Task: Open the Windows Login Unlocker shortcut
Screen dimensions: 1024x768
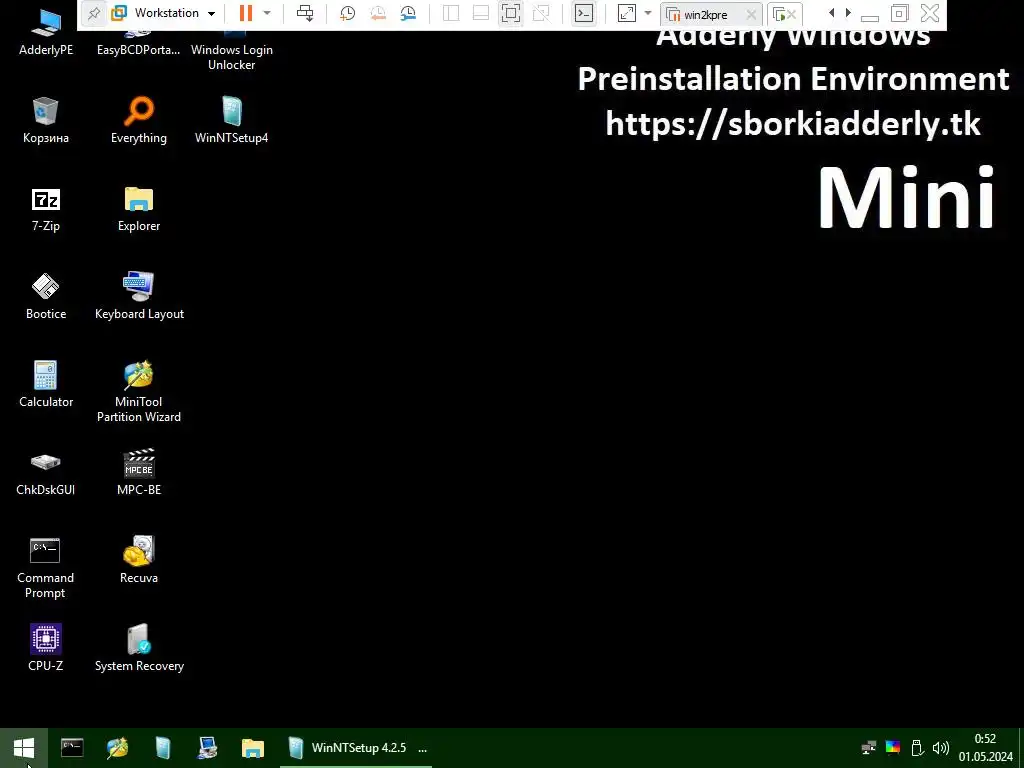Action: 231,49
